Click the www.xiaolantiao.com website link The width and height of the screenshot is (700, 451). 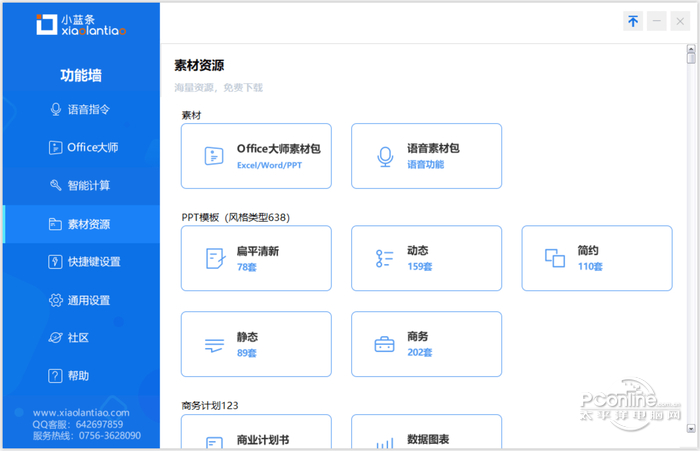coord(81,413)
